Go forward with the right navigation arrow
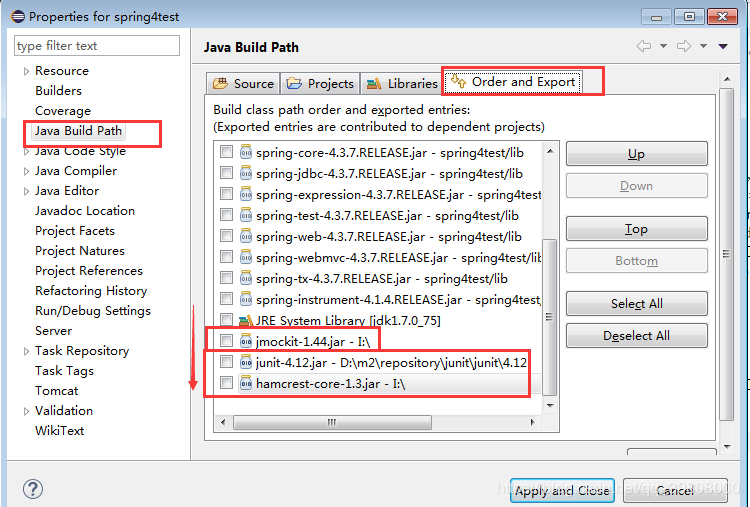This screenshot has height=507, width=750. point(684,46)
